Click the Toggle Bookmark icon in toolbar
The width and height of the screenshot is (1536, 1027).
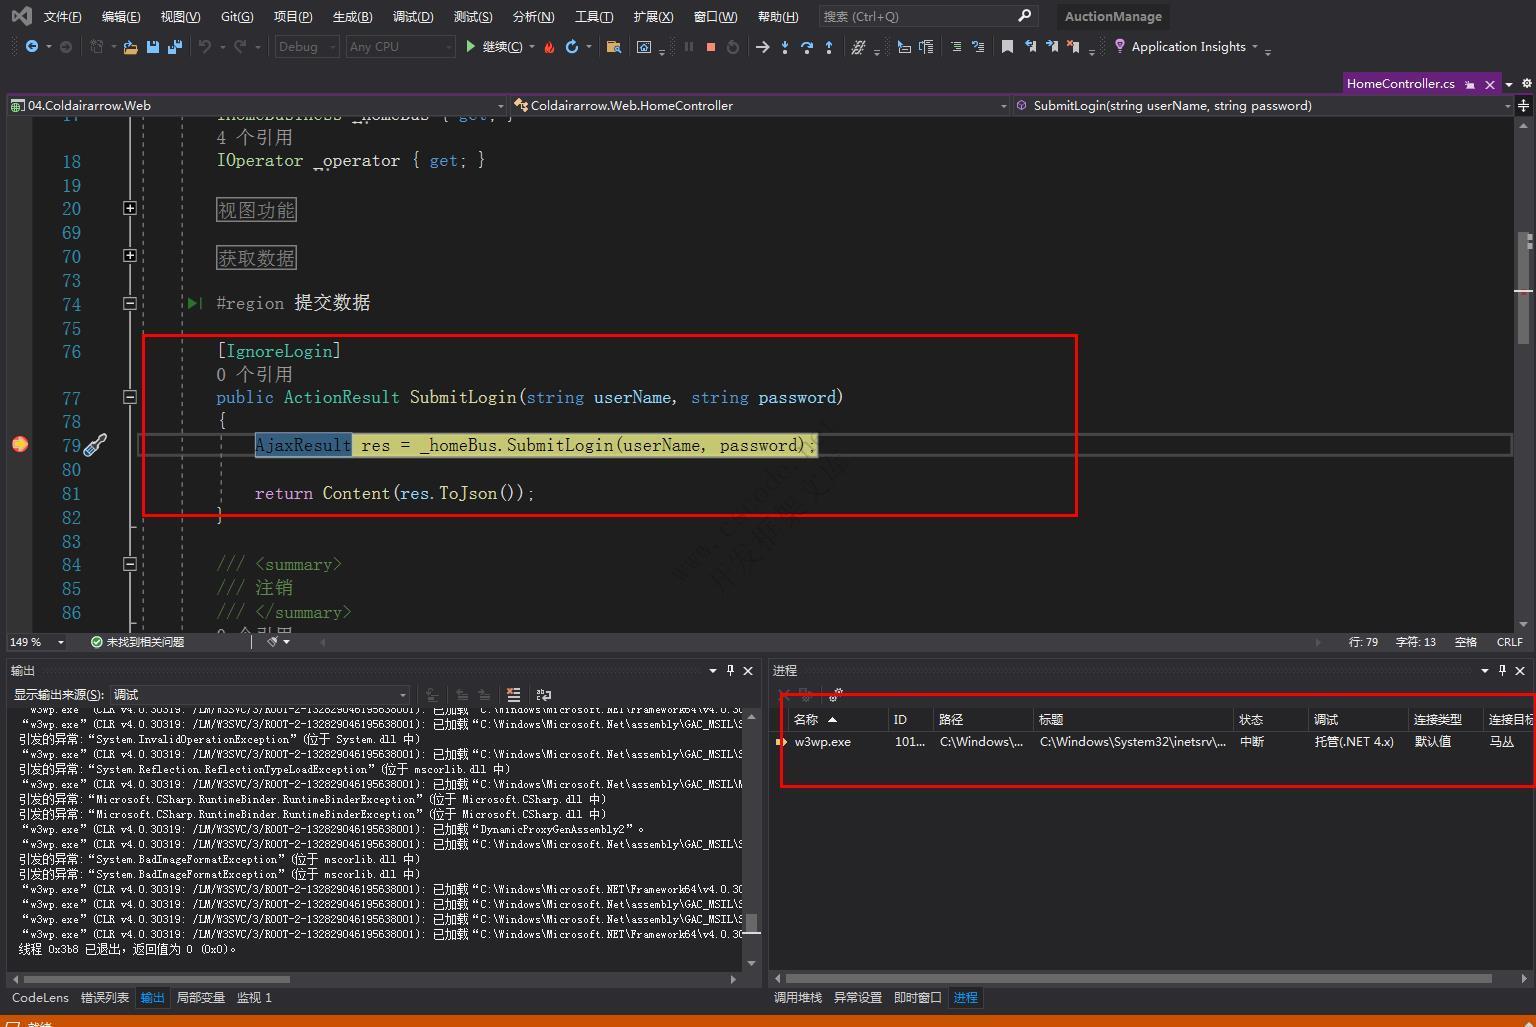point(1007,47)
